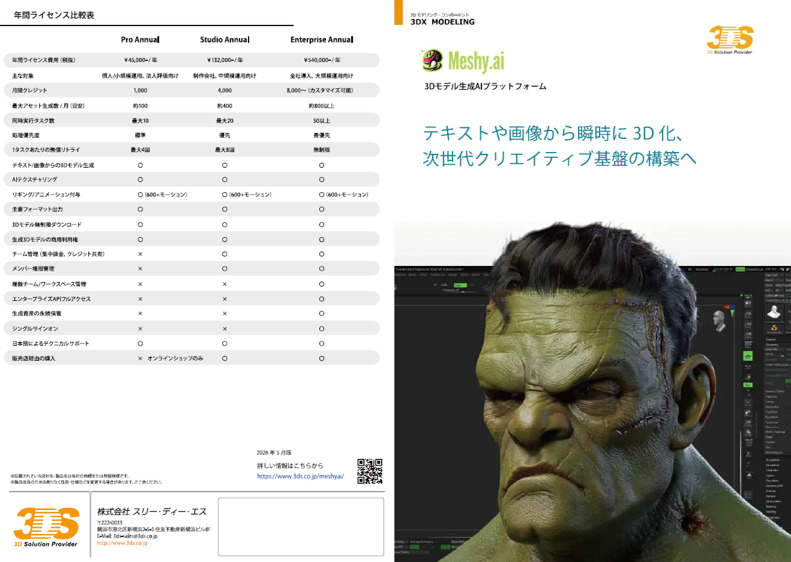Click the '3Dモデル生成AIプラットフォーム' subtitle

click(485, 86)
